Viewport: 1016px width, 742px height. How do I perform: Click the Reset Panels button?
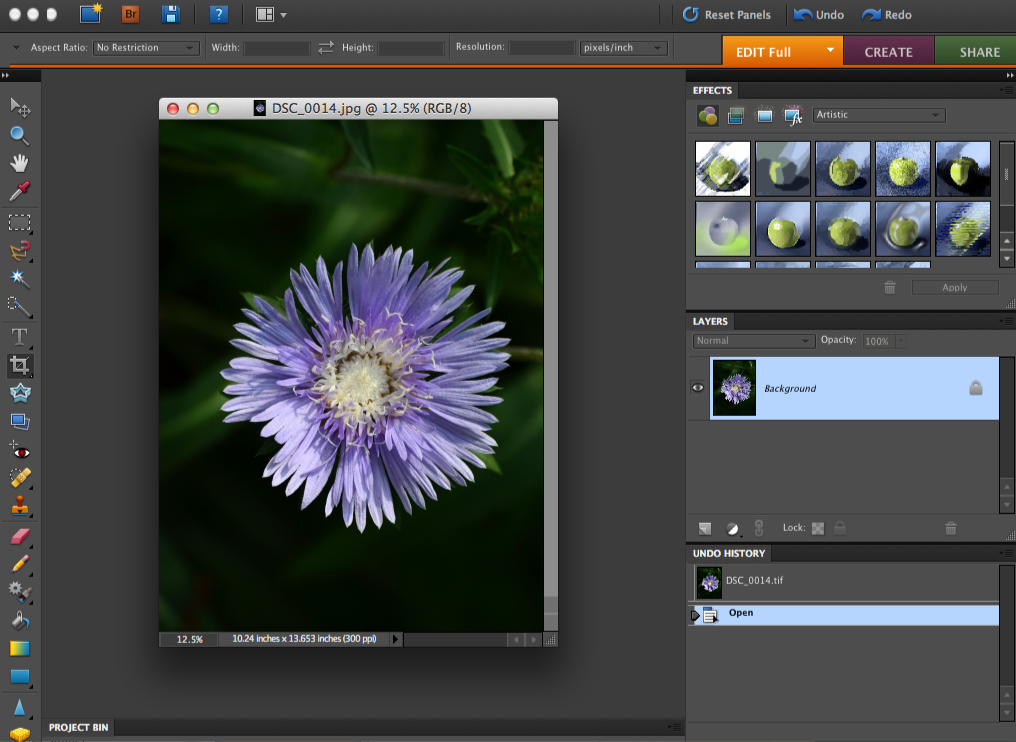click(728, 14)
